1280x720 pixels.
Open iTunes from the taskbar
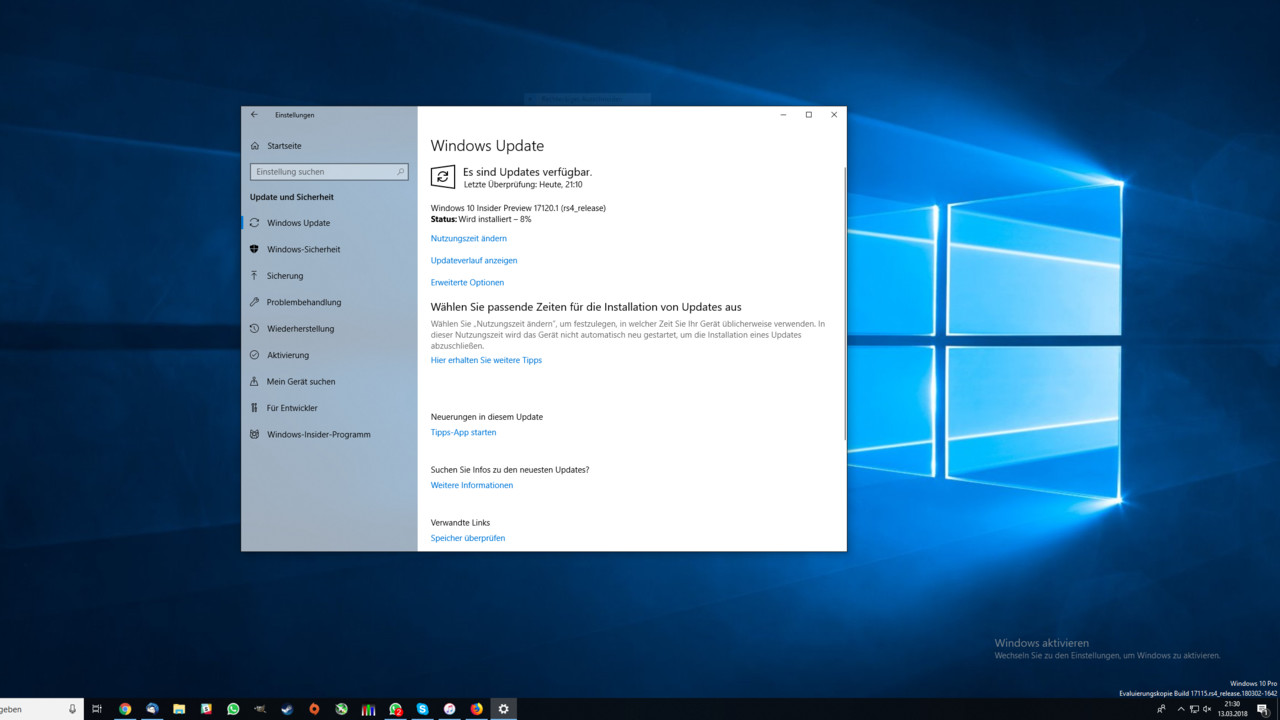[449, 709]
